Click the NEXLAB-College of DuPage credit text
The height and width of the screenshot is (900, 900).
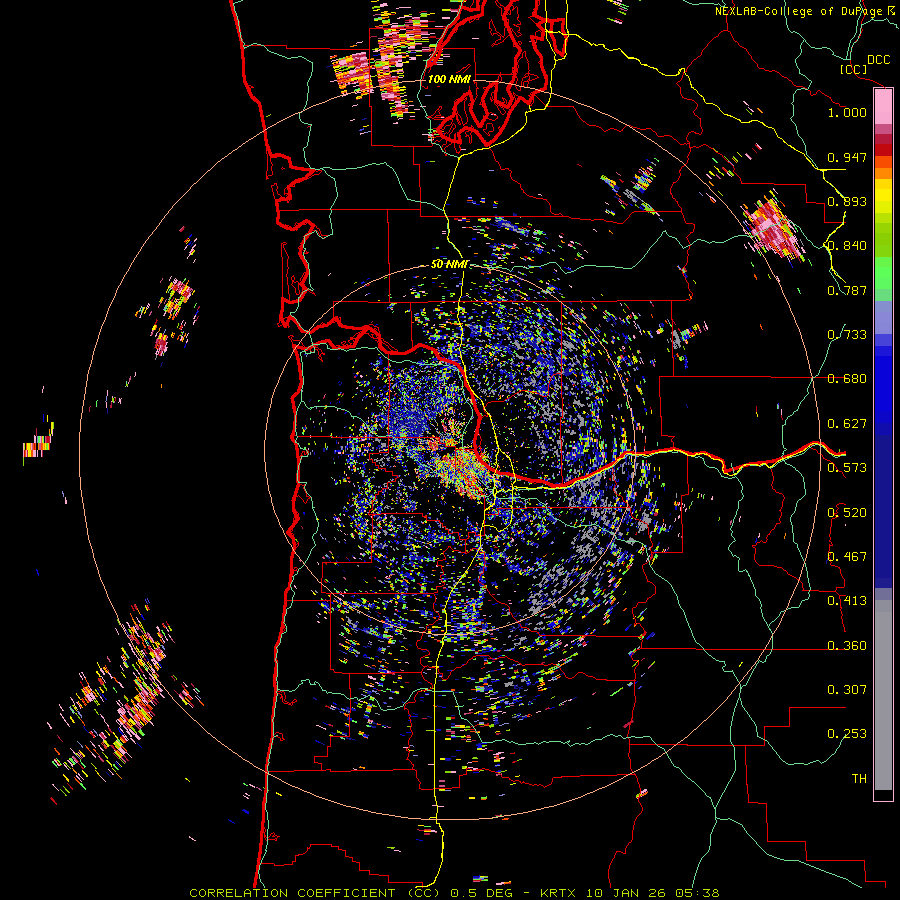pyautogui.click(x=806, y=11)
